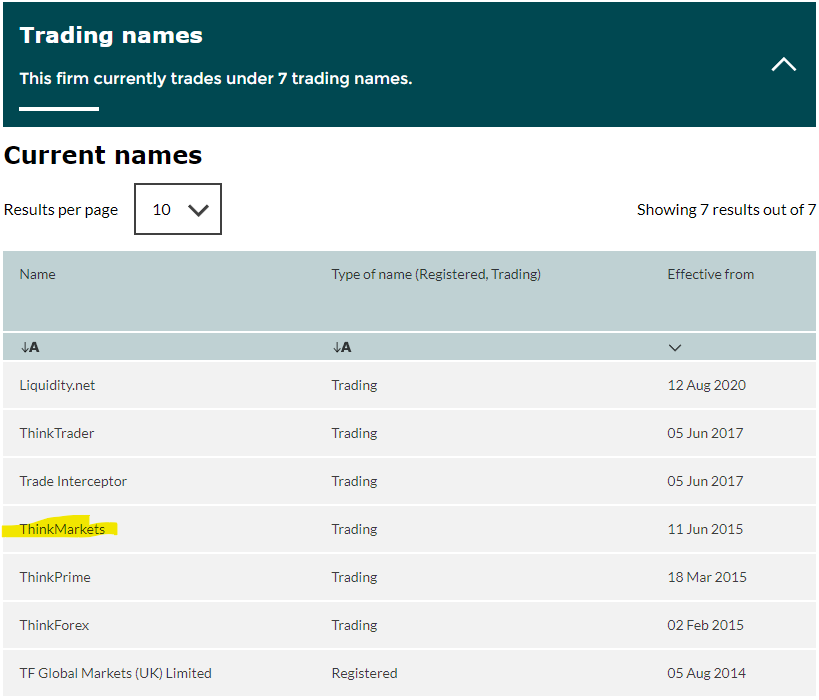The width and height of the screenshot is (819, 700).
Task: Click the firm trades under 7 names text
Action: 216,79
